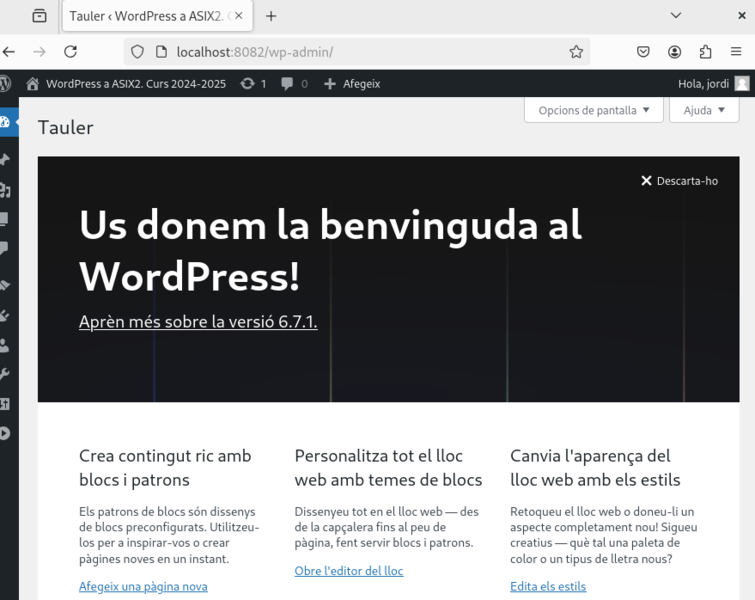Viewport: 755px width, 600px height.
Task: Open the Afegeix new content menu
Action: (352, 84)
